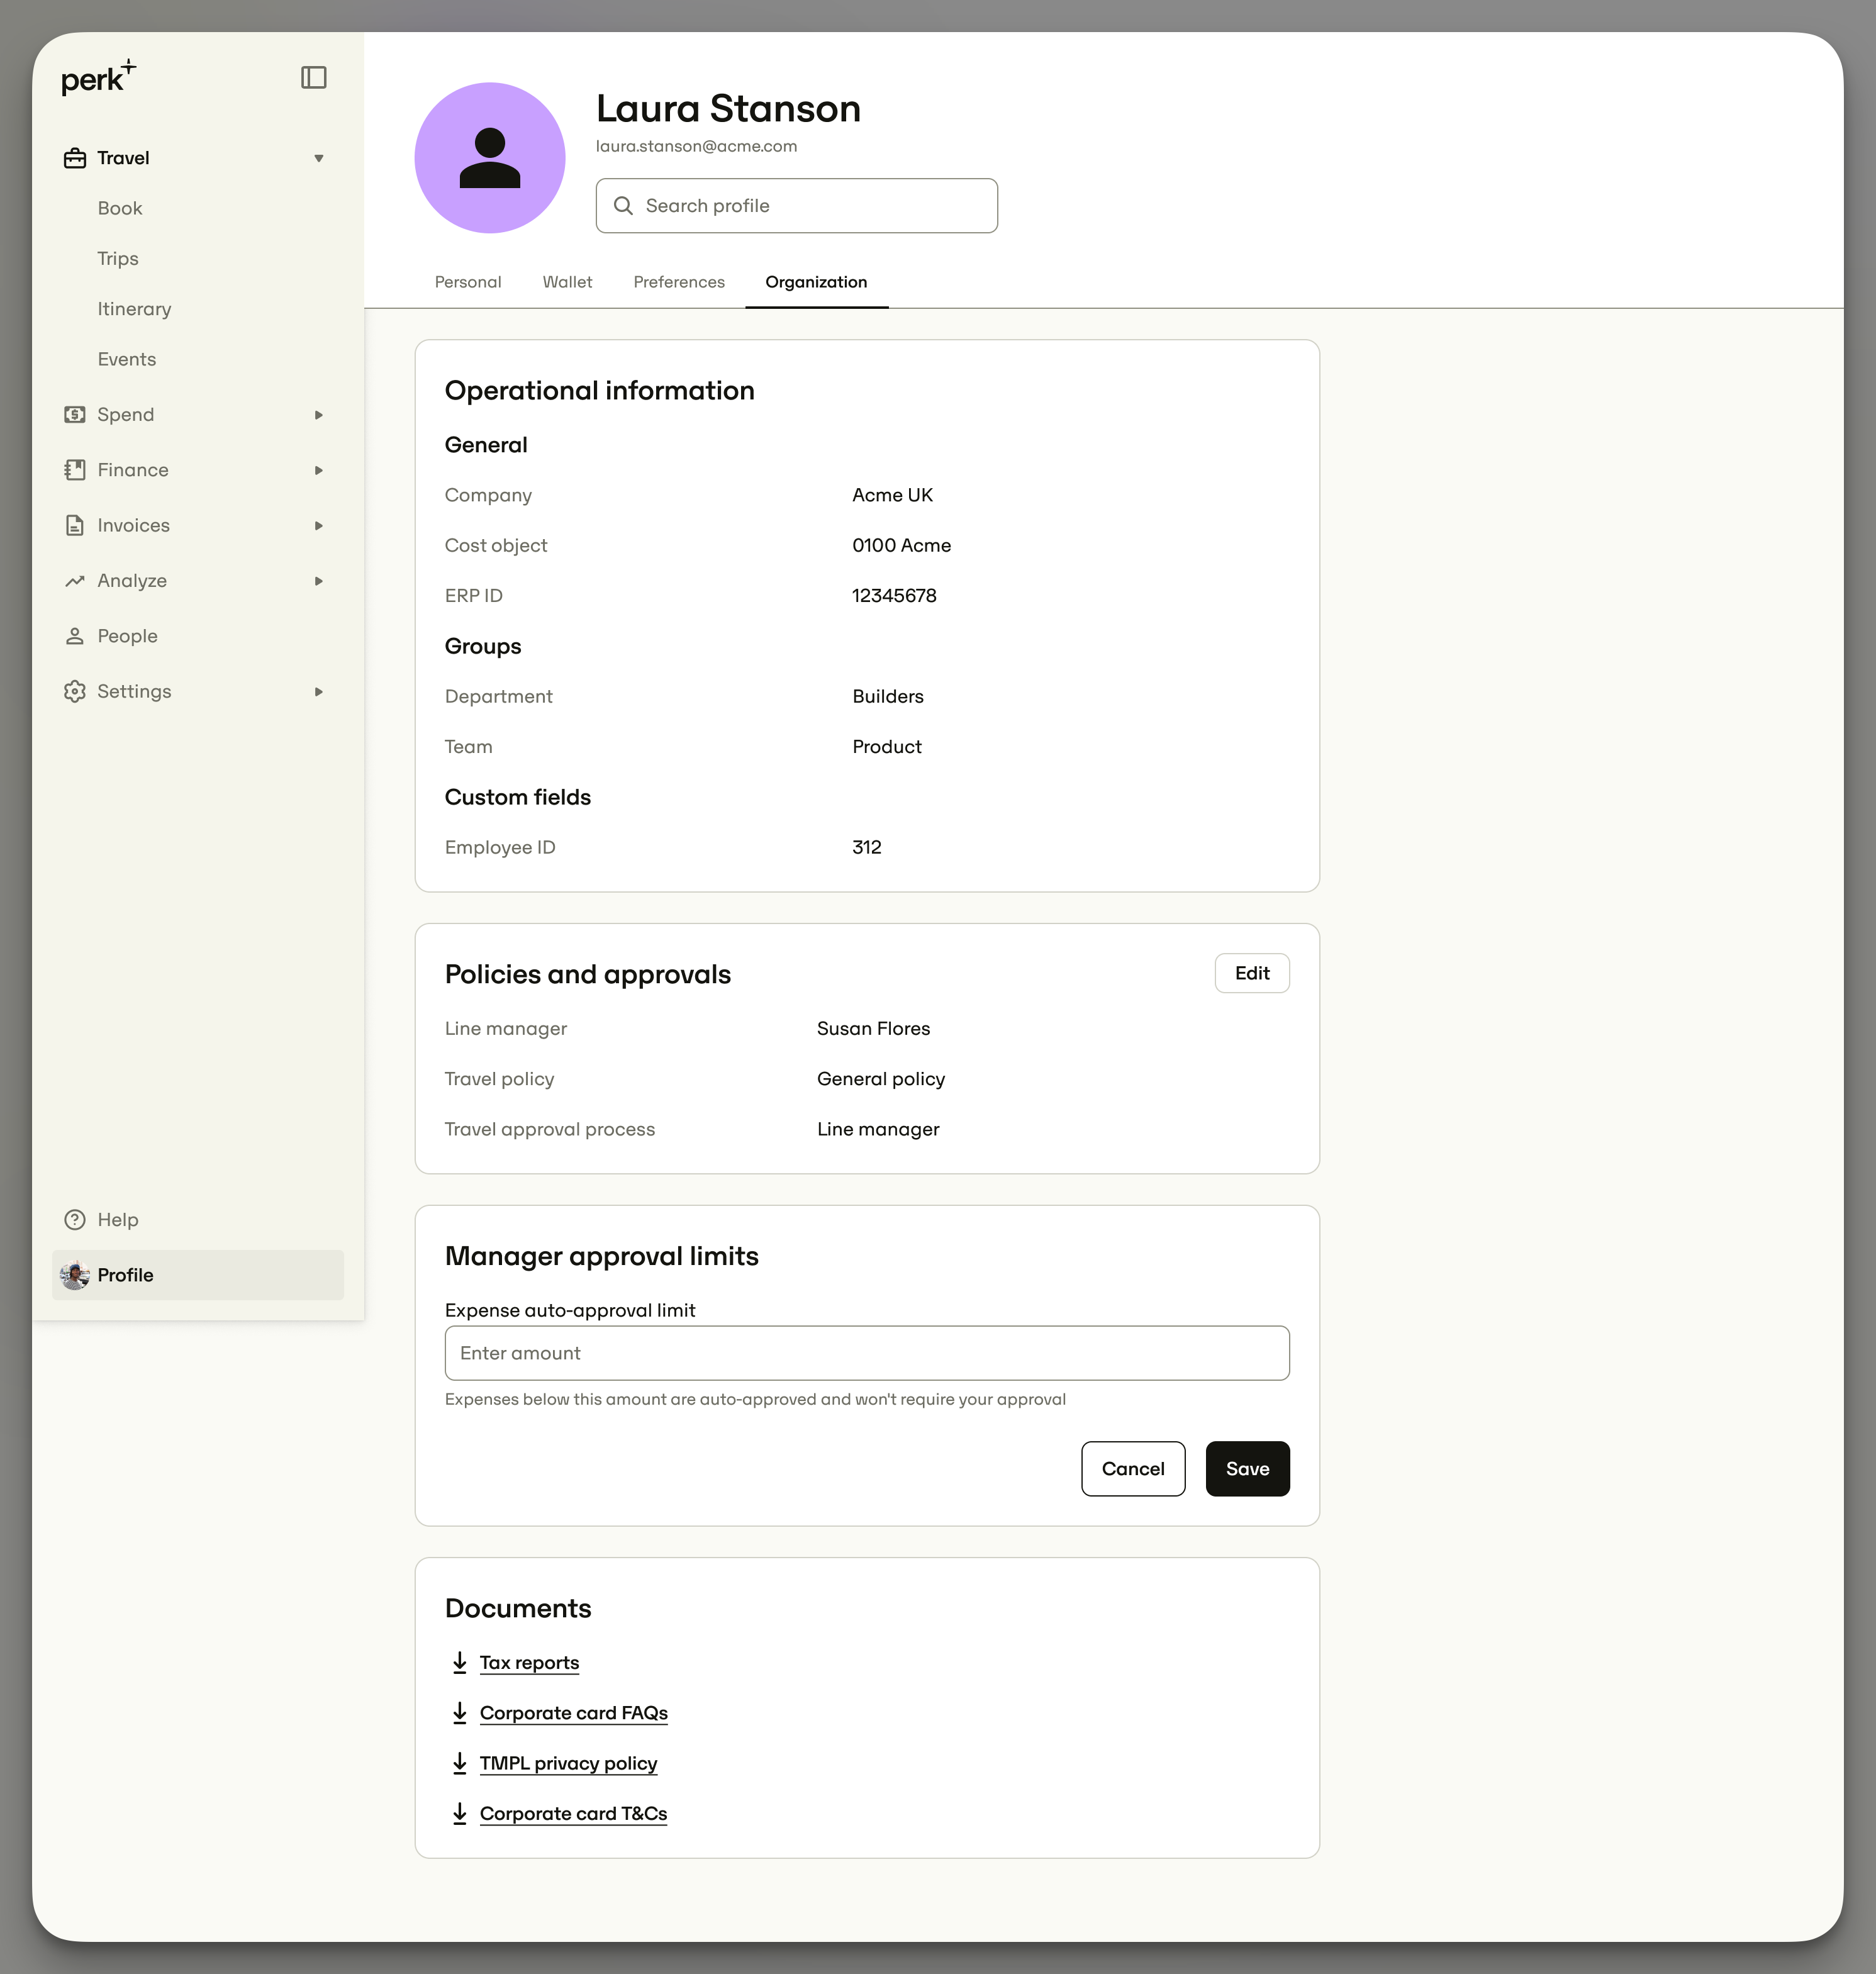Click the Spend money icon

point(75,414)
